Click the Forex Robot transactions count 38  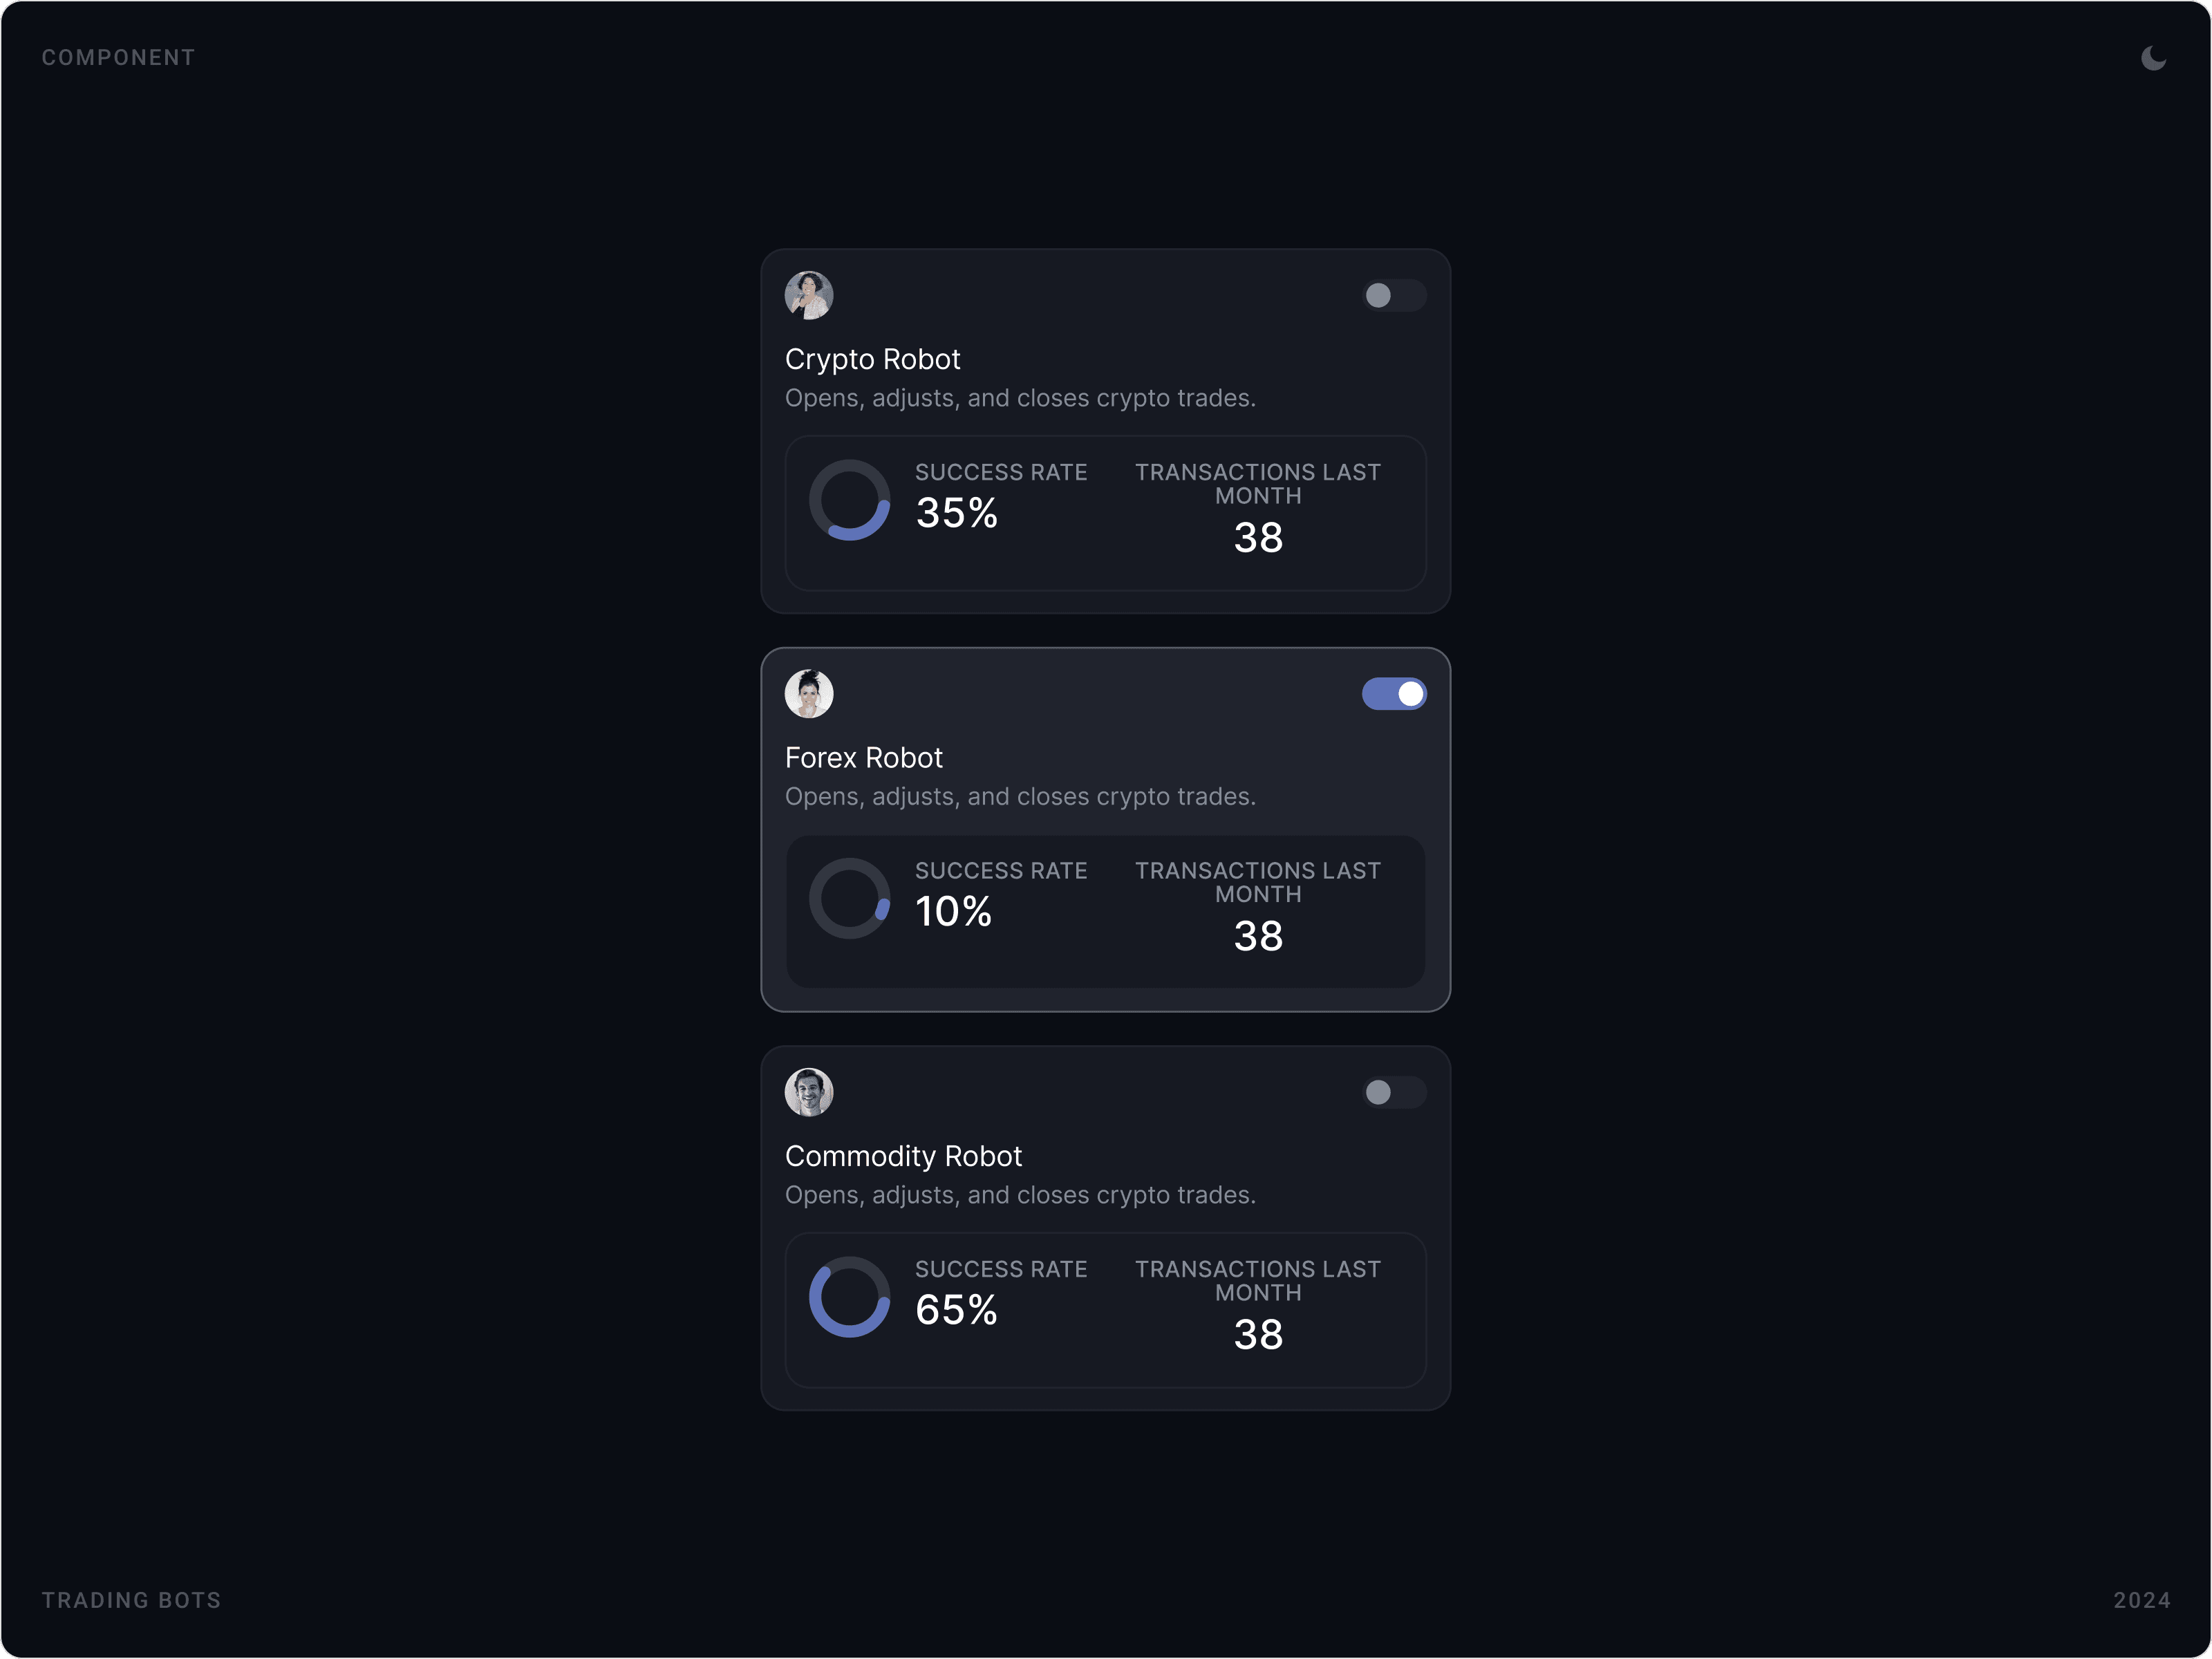click(x=1257, y=935)
